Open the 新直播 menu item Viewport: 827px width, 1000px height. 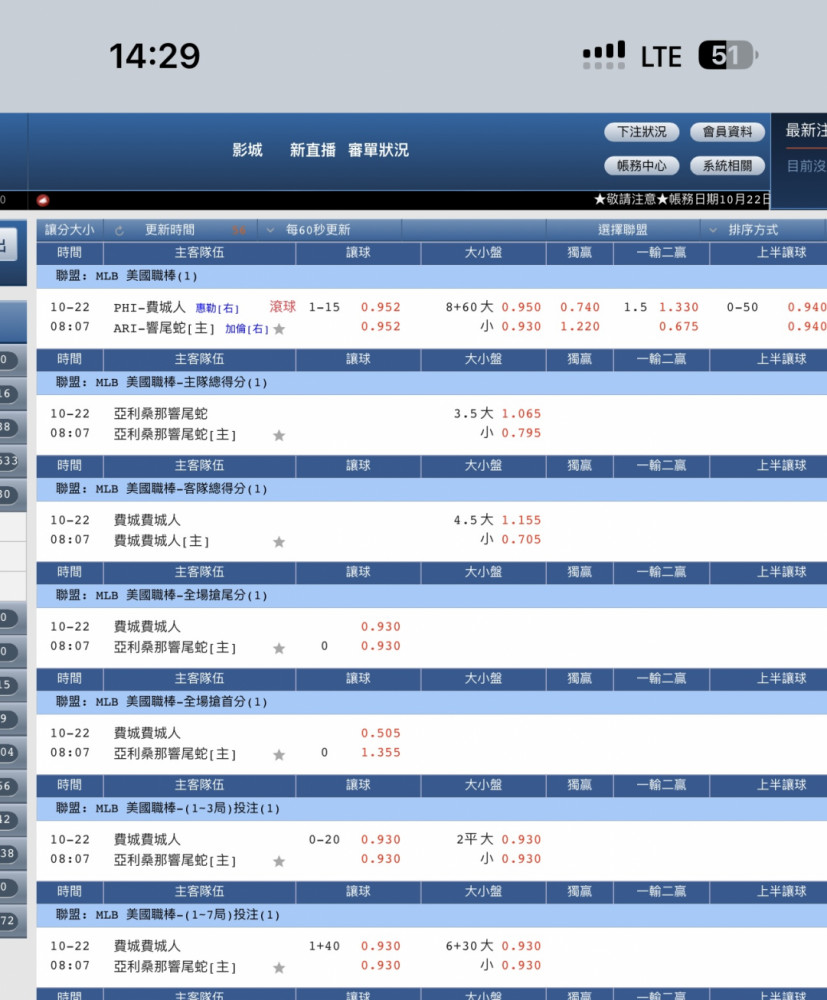pos(312,150)
